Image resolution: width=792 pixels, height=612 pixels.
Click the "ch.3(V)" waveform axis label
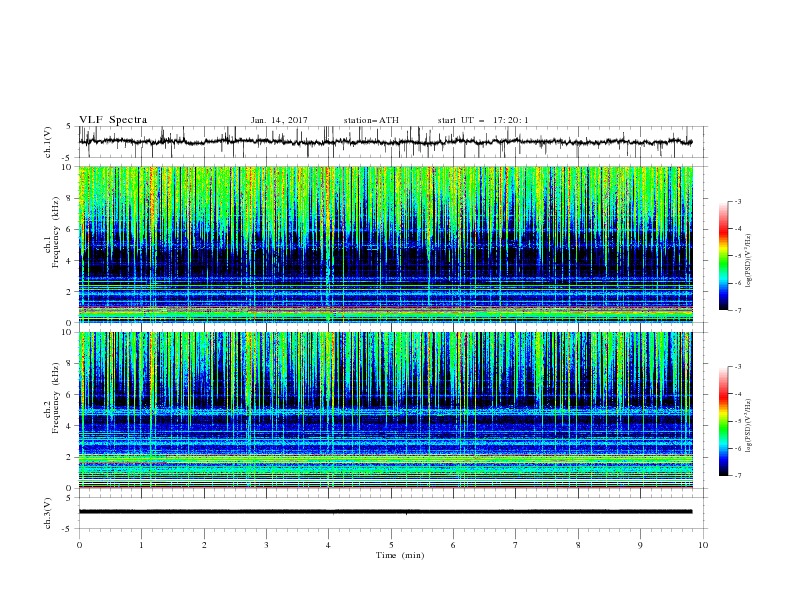click(x=48, y=513)
